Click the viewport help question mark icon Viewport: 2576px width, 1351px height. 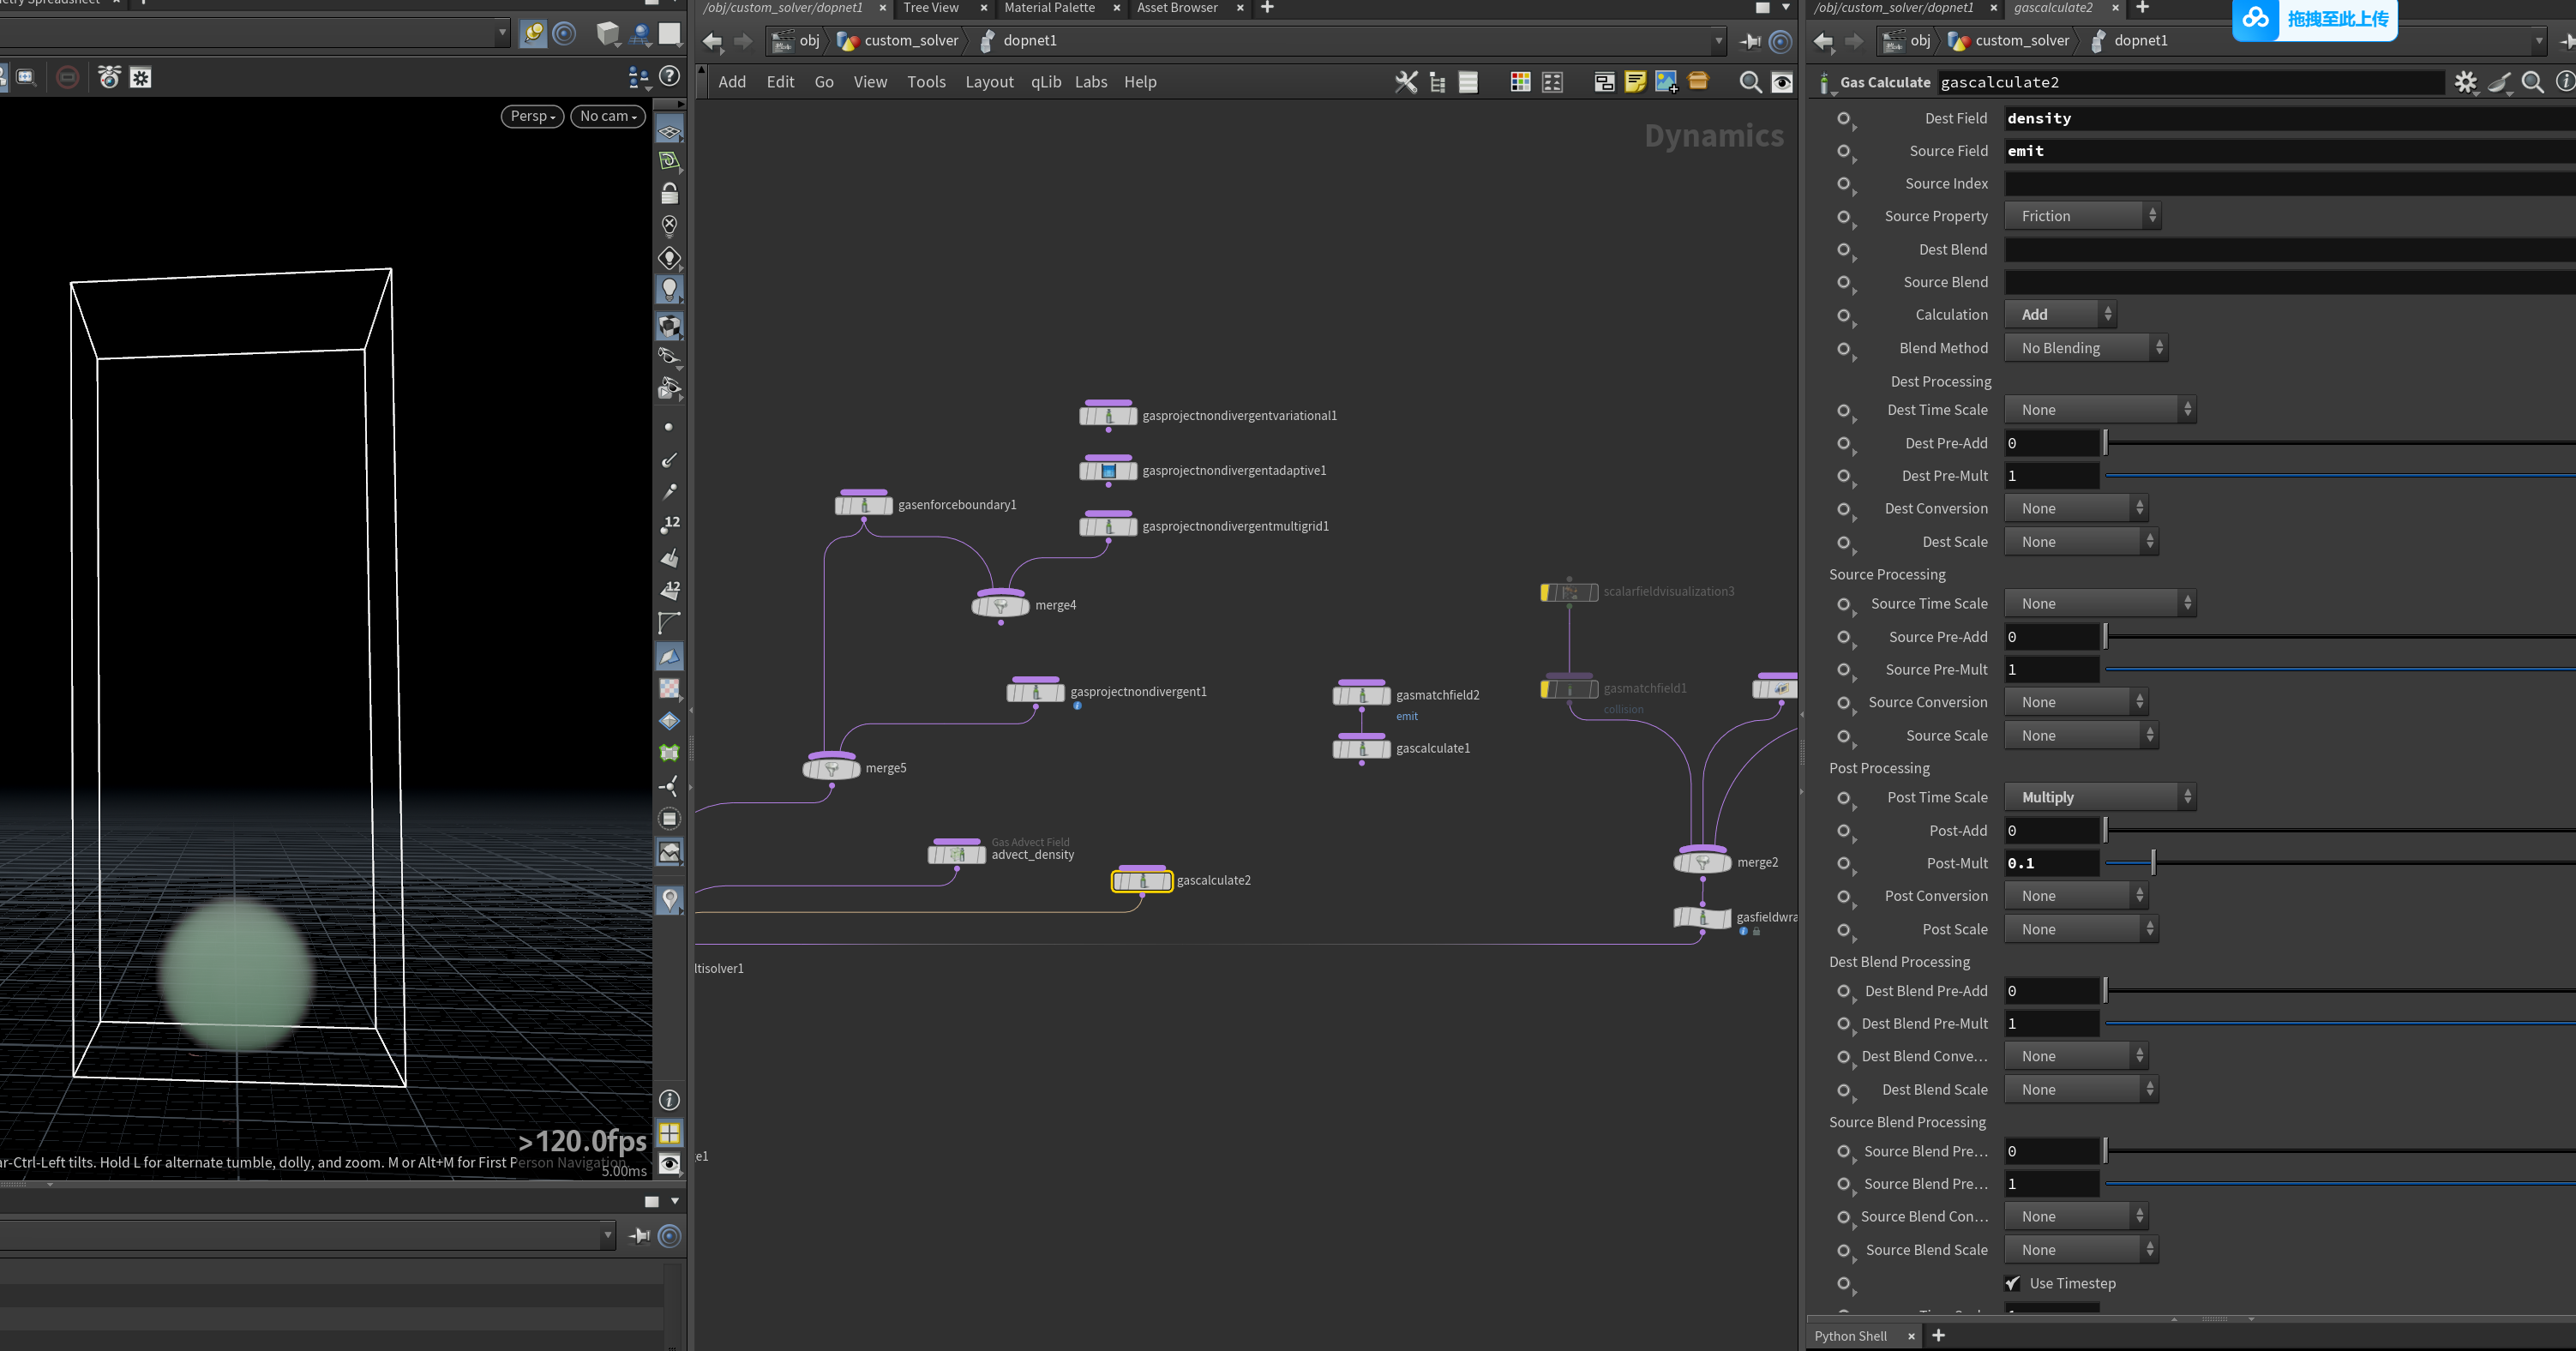point(670,76)
